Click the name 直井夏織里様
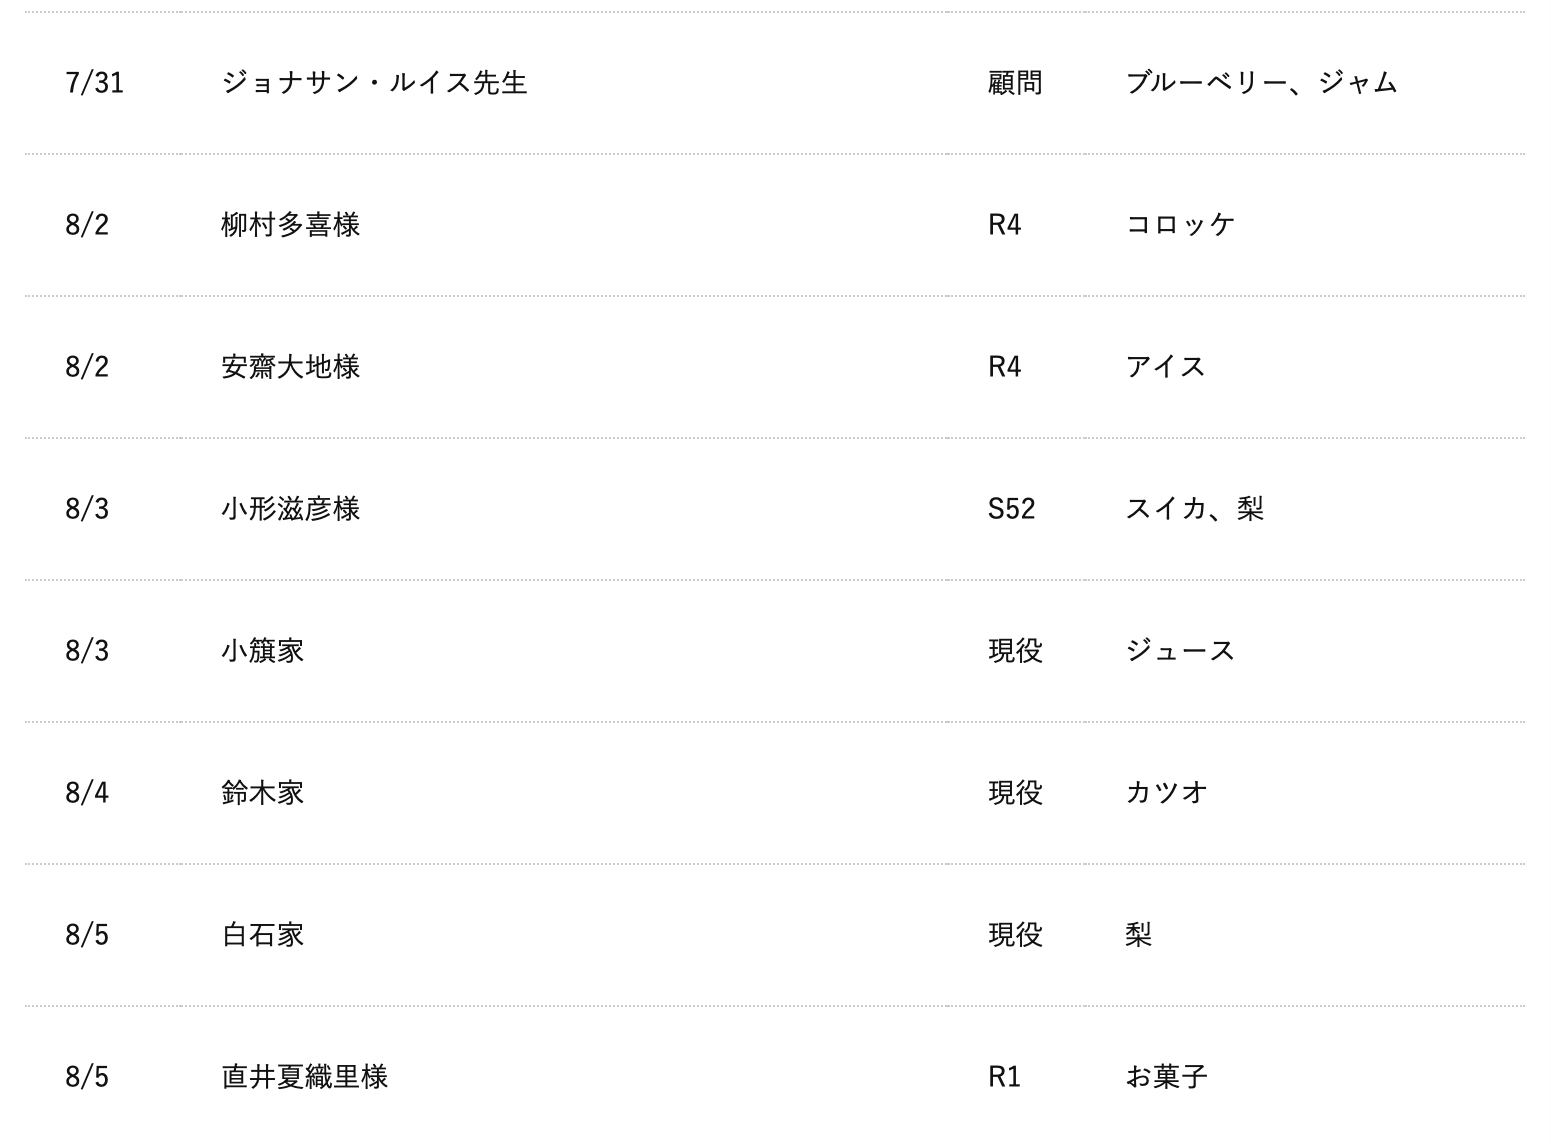Image resolution: width=1551 pixels, height=1144 pixels. point(304,1077)
